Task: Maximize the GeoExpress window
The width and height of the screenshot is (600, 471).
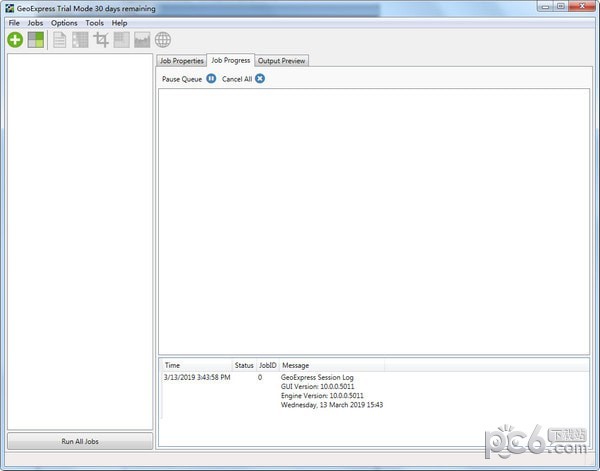Action: 561,6
